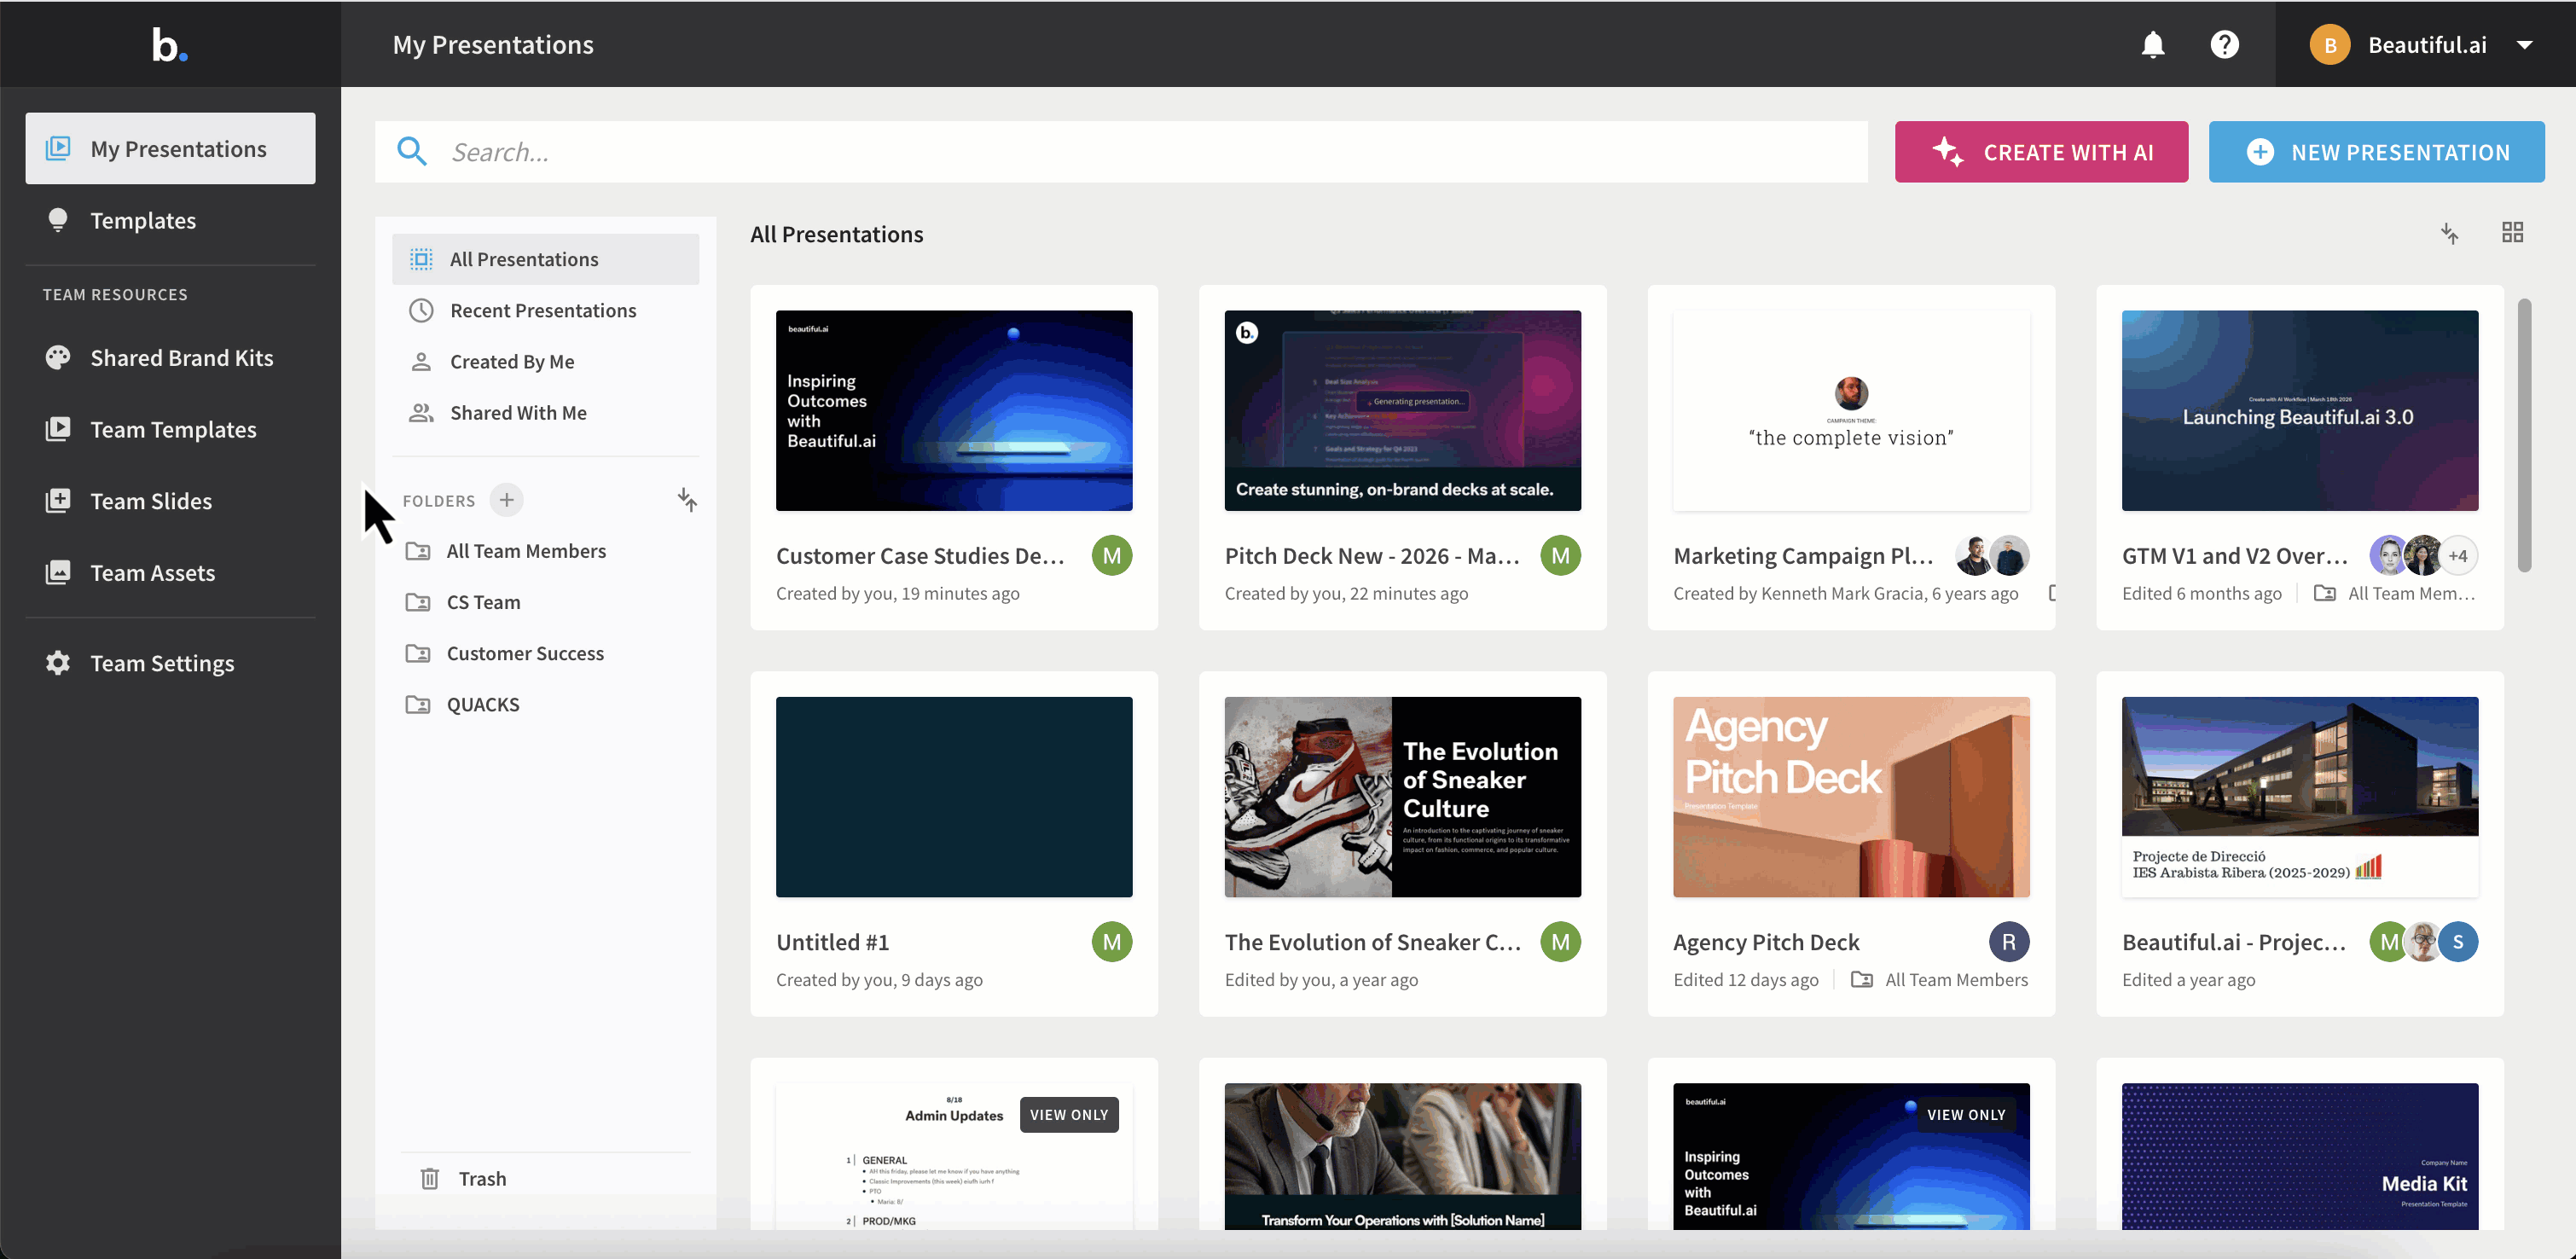Screen dimensions: 2576x1259
Task: Click R avatar on Agency Pitch Deck card
Action: click(x=2009, y=942)
